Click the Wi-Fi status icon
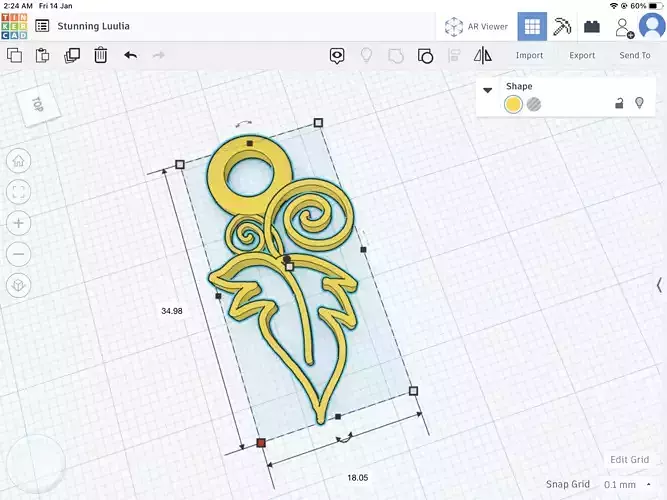This screenshot has width=667, height=500. pyautogui.click(x=614, y=6)
